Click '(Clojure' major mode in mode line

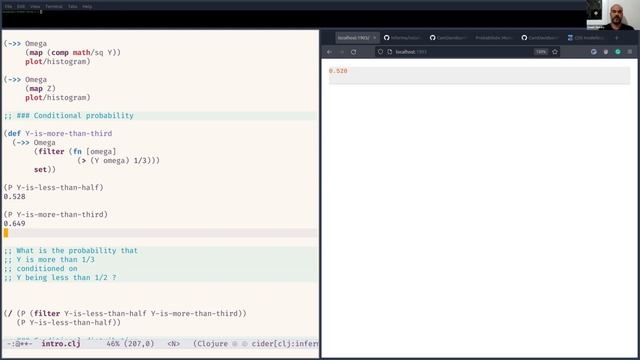coord(210,344)
